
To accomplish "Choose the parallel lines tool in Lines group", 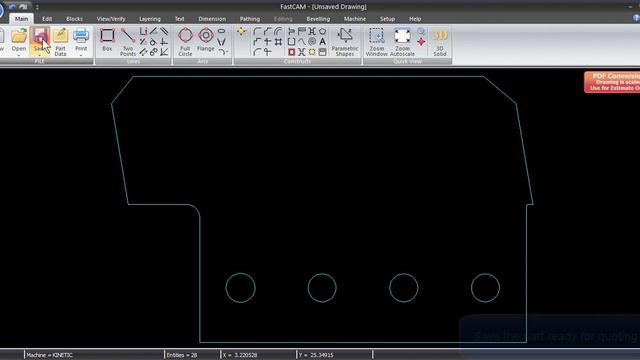I will tap(164, 31).
